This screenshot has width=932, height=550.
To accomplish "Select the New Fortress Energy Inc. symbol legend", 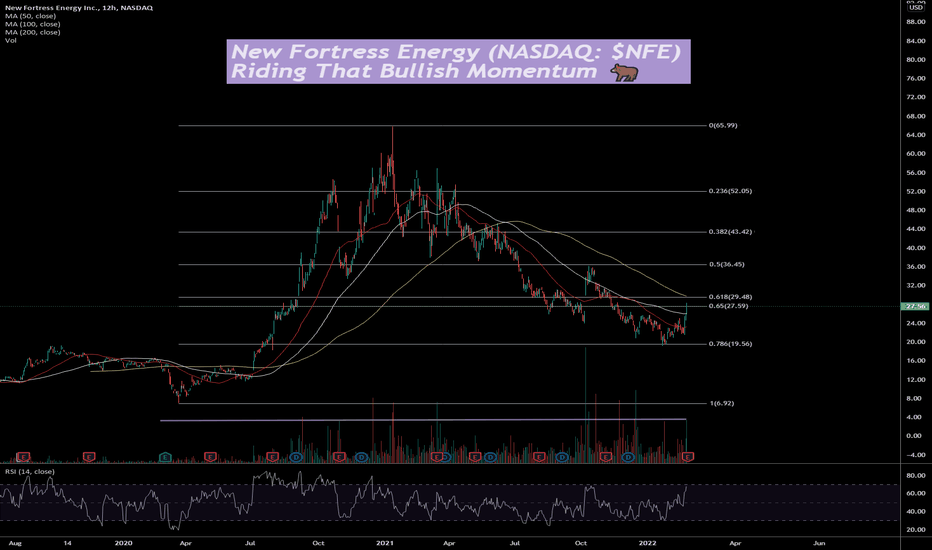I will [78, 8].
